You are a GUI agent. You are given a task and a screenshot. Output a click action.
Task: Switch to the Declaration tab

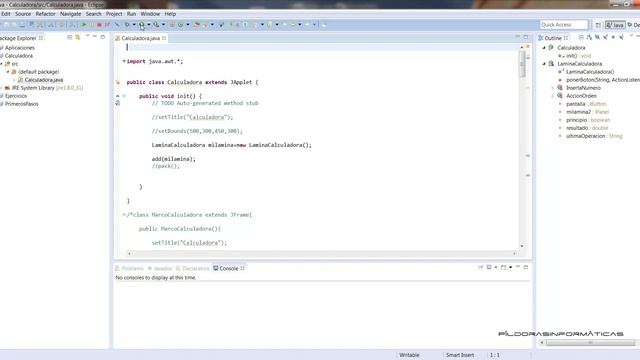coord(192,269)
